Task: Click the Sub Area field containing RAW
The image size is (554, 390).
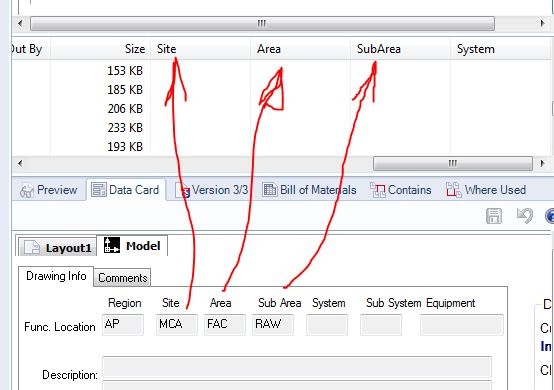Action: (273, 324)
